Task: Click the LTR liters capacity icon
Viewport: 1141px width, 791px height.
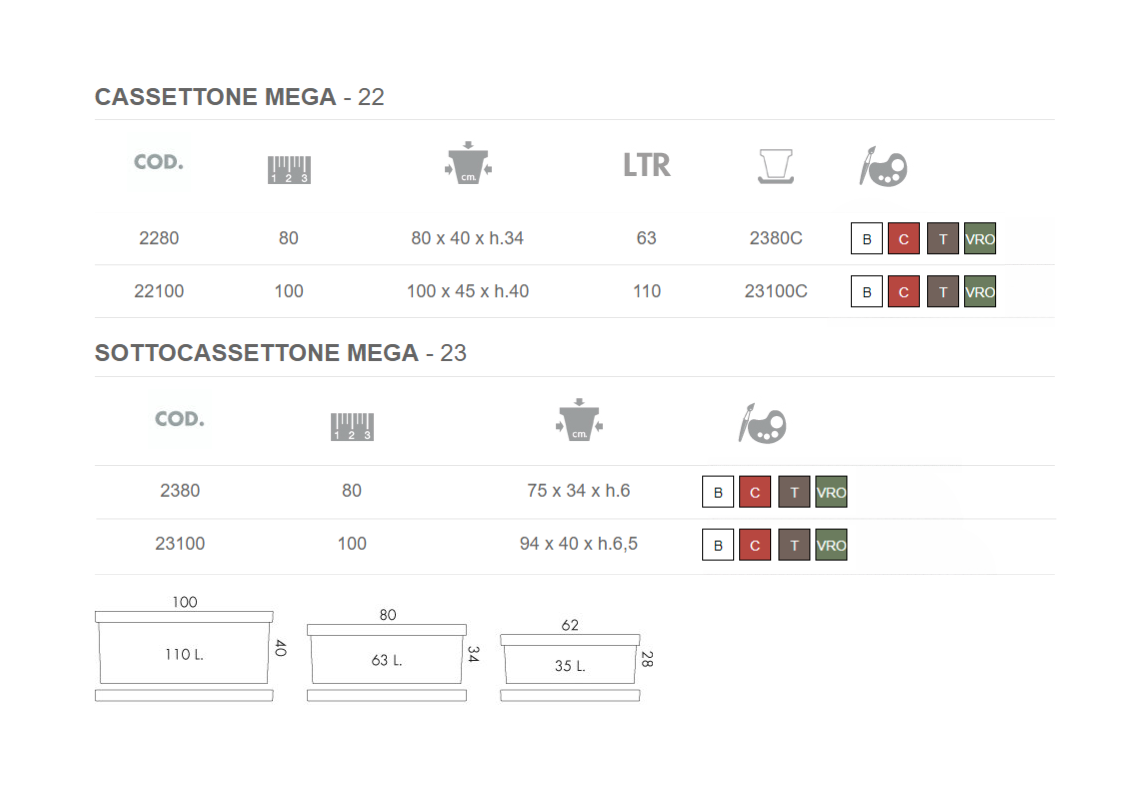Action: click(646, 165)
